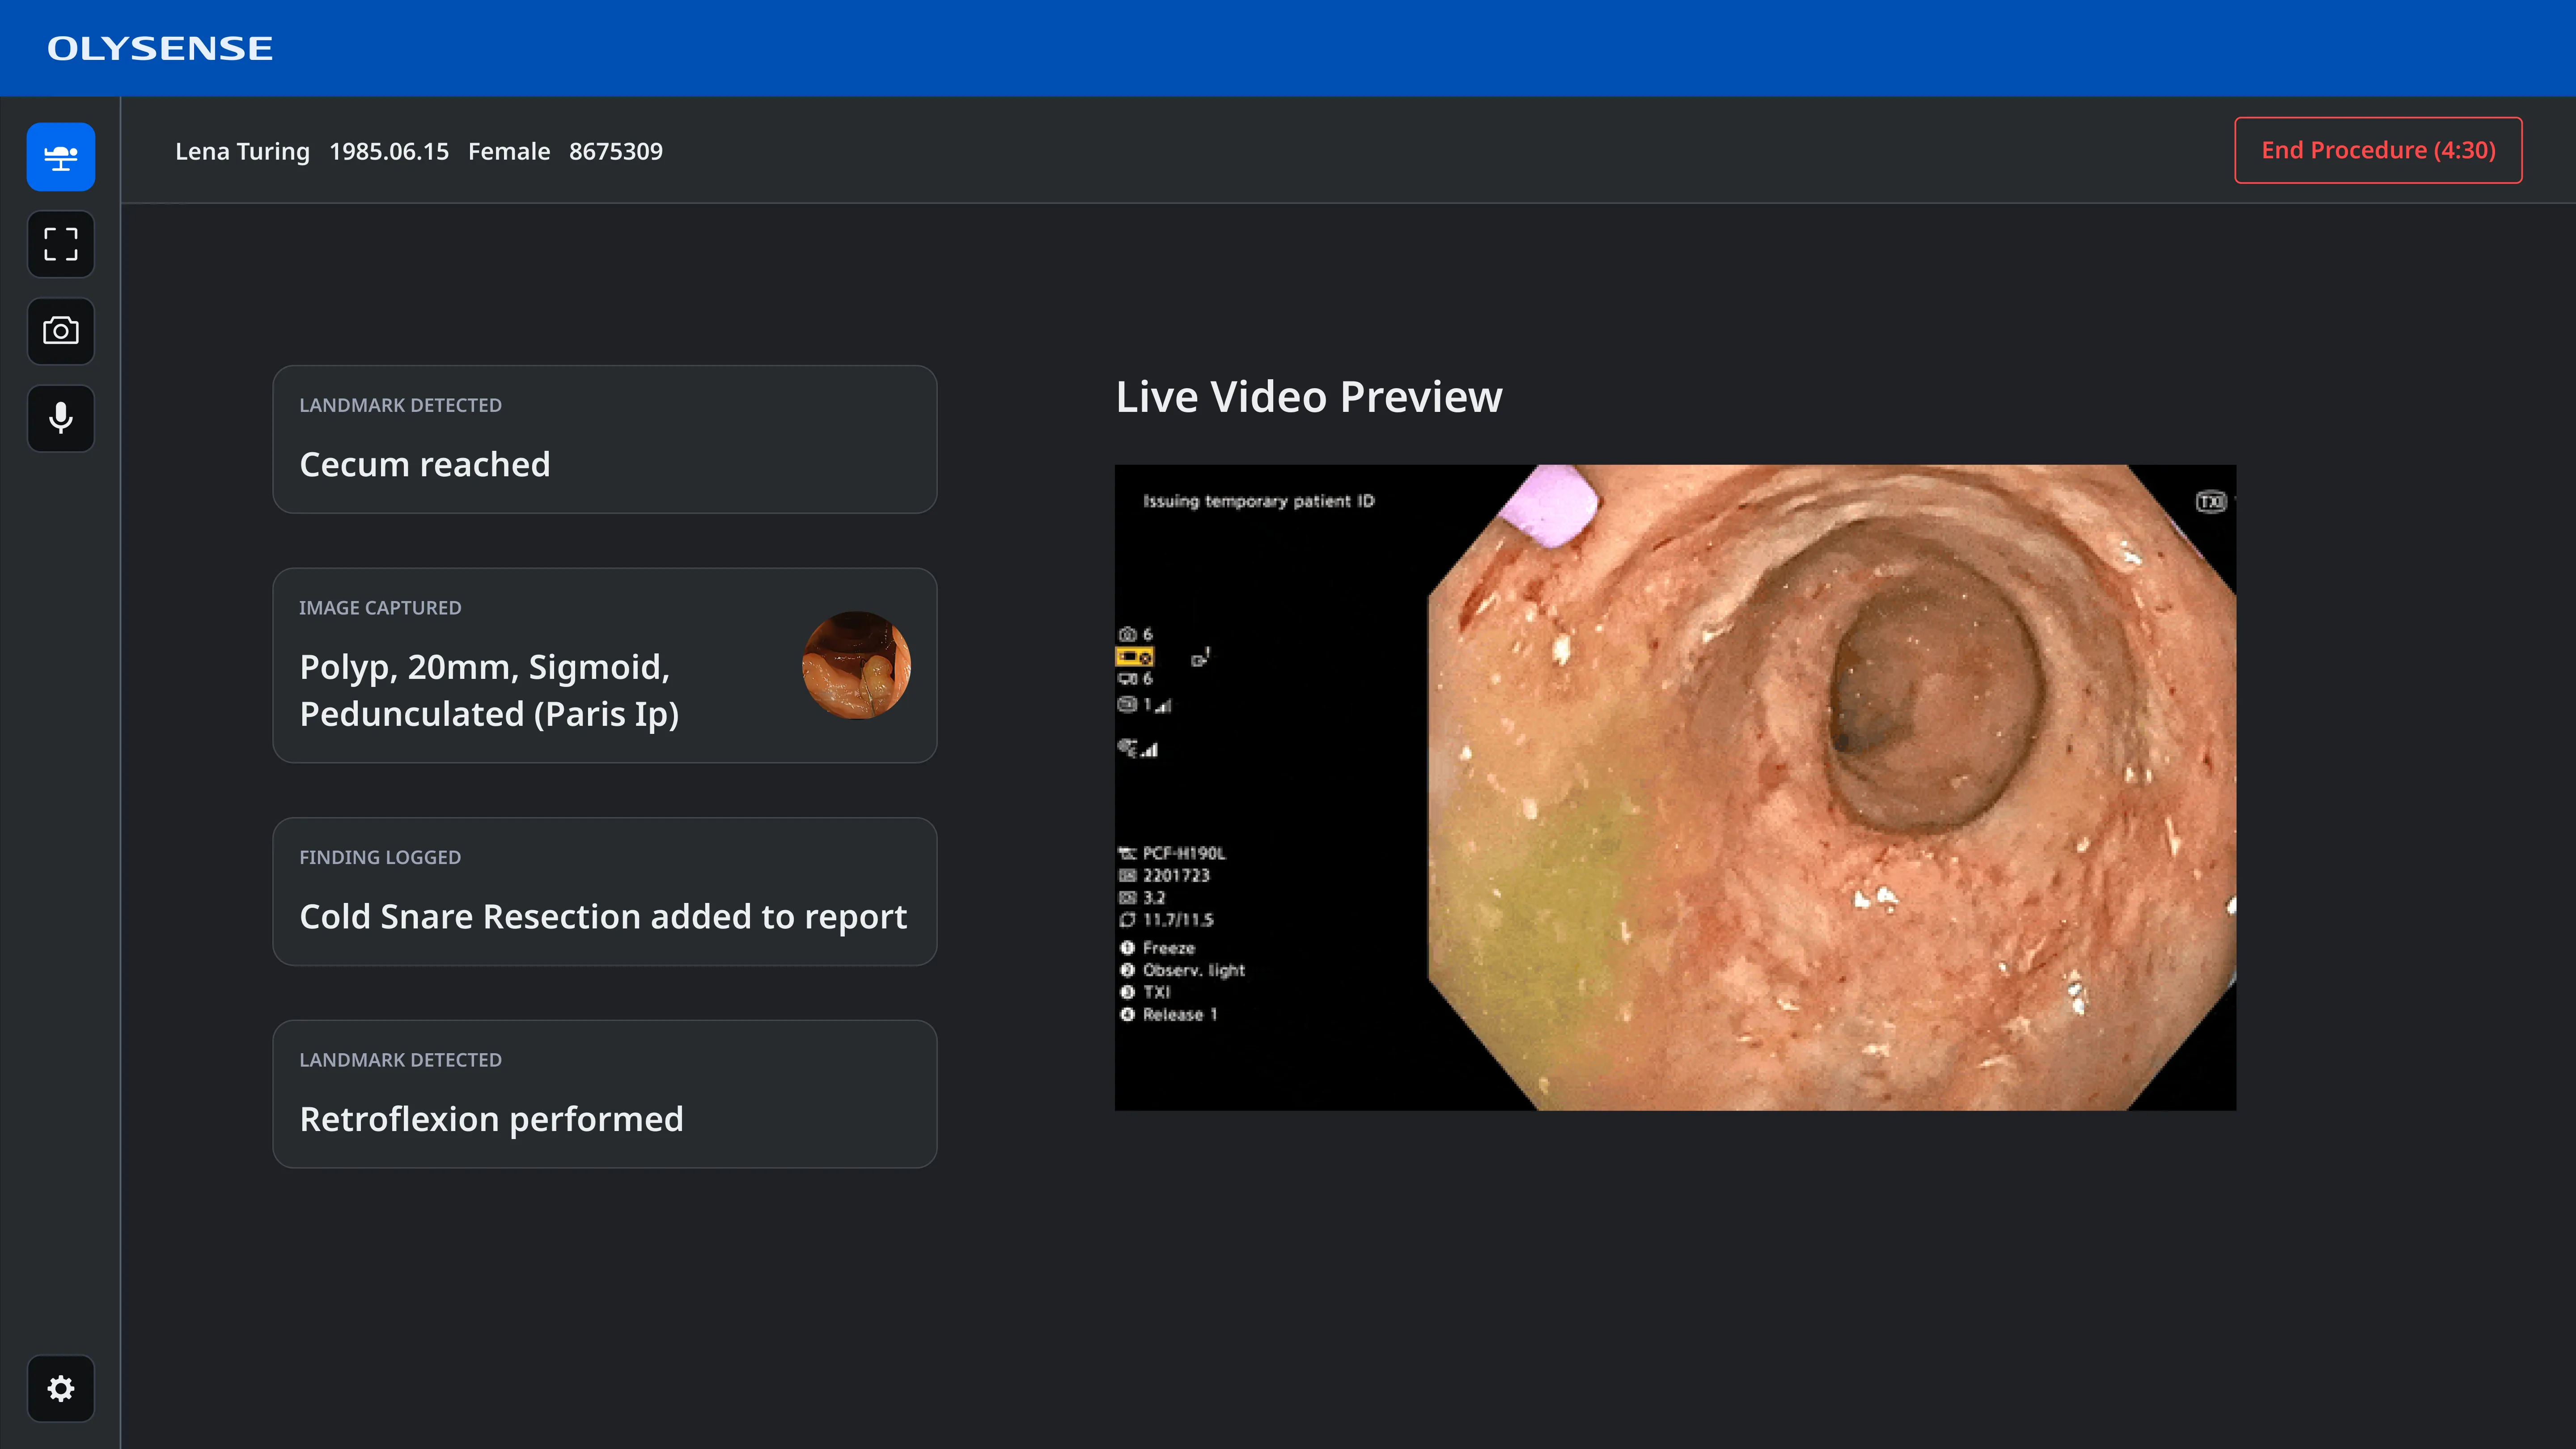Viewport: 2576px width, 1449px height.
Task: Expand the Cold Snare Resection finding entry
Action: (604, 891)
